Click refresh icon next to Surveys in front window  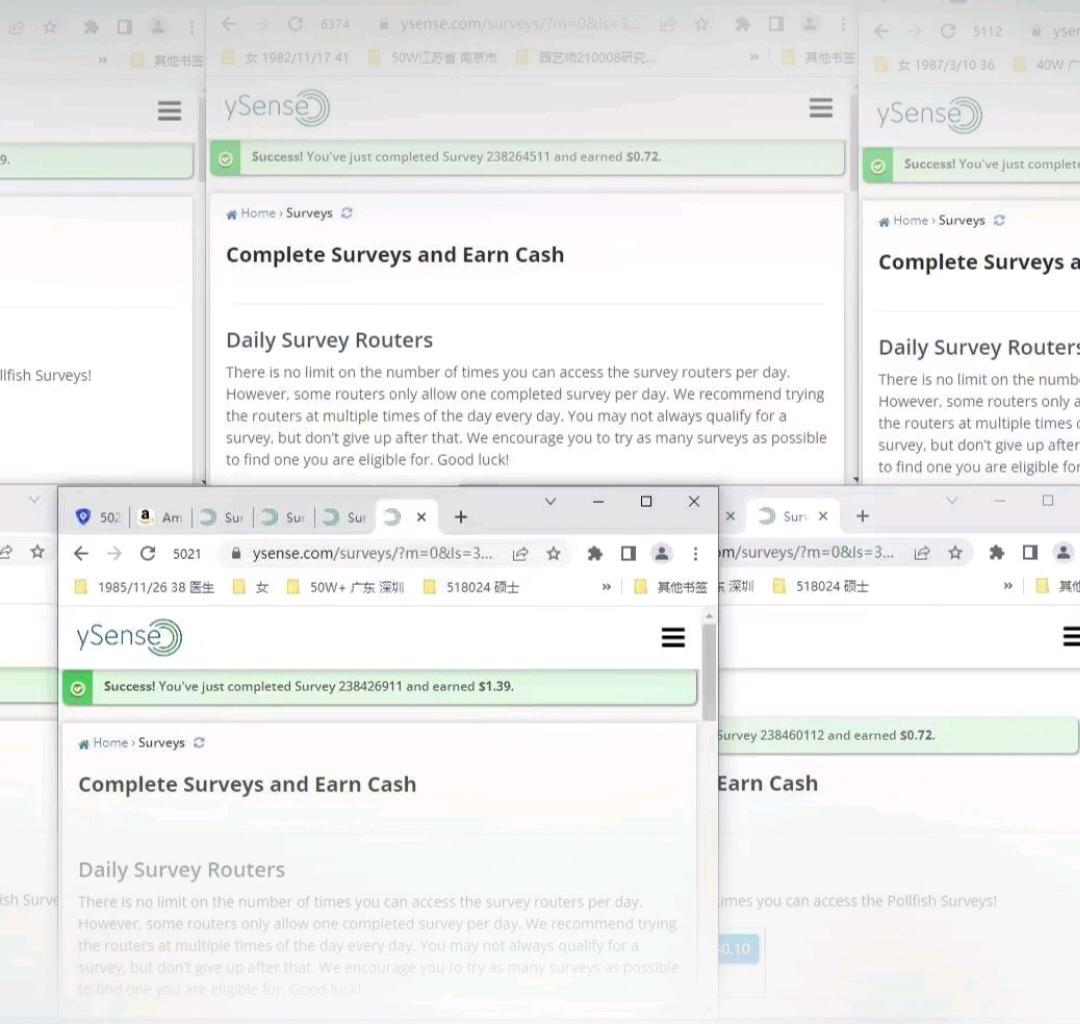(x=199, y=743)
